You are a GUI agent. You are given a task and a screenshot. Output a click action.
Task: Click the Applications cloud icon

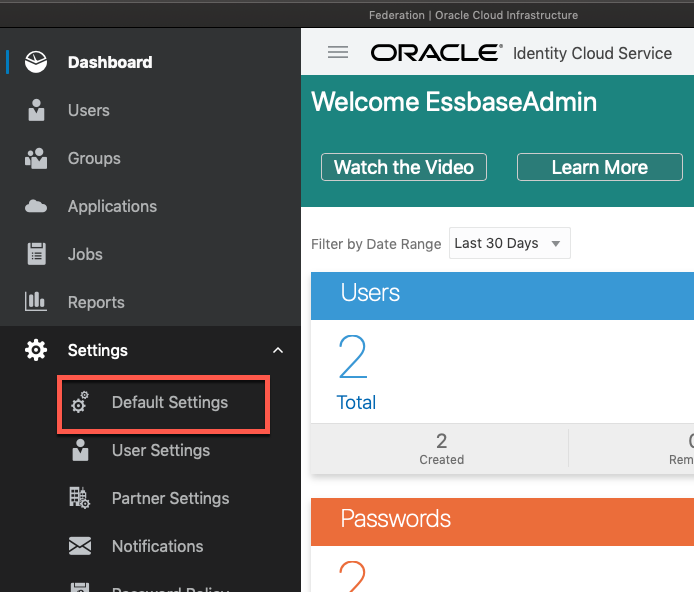click(36, 206)
